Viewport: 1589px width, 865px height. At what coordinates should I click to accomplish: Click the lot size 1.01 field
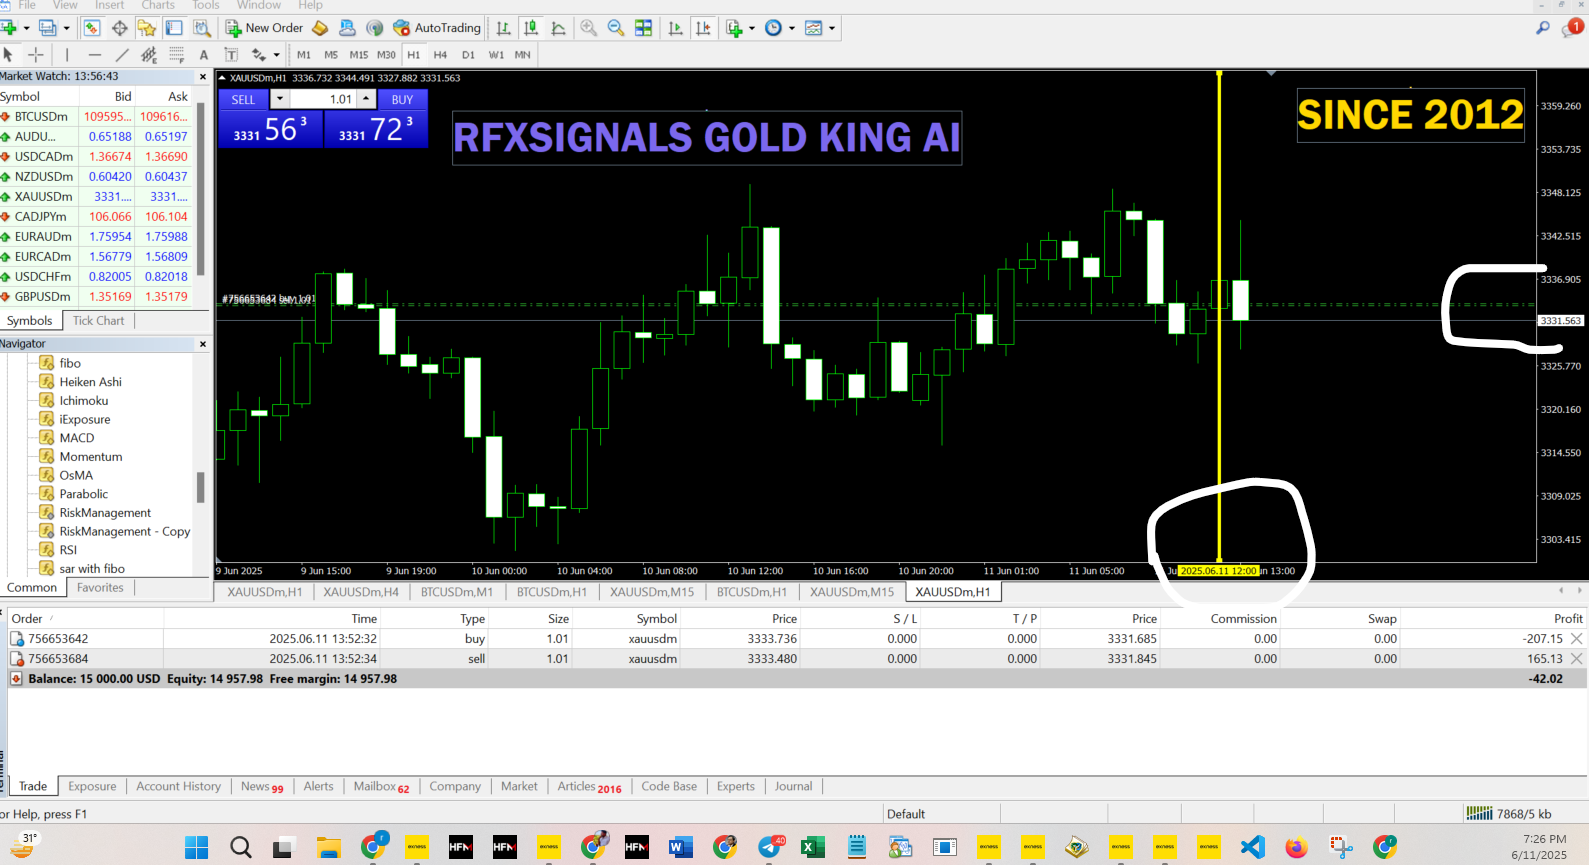click(x=323, y=99)
